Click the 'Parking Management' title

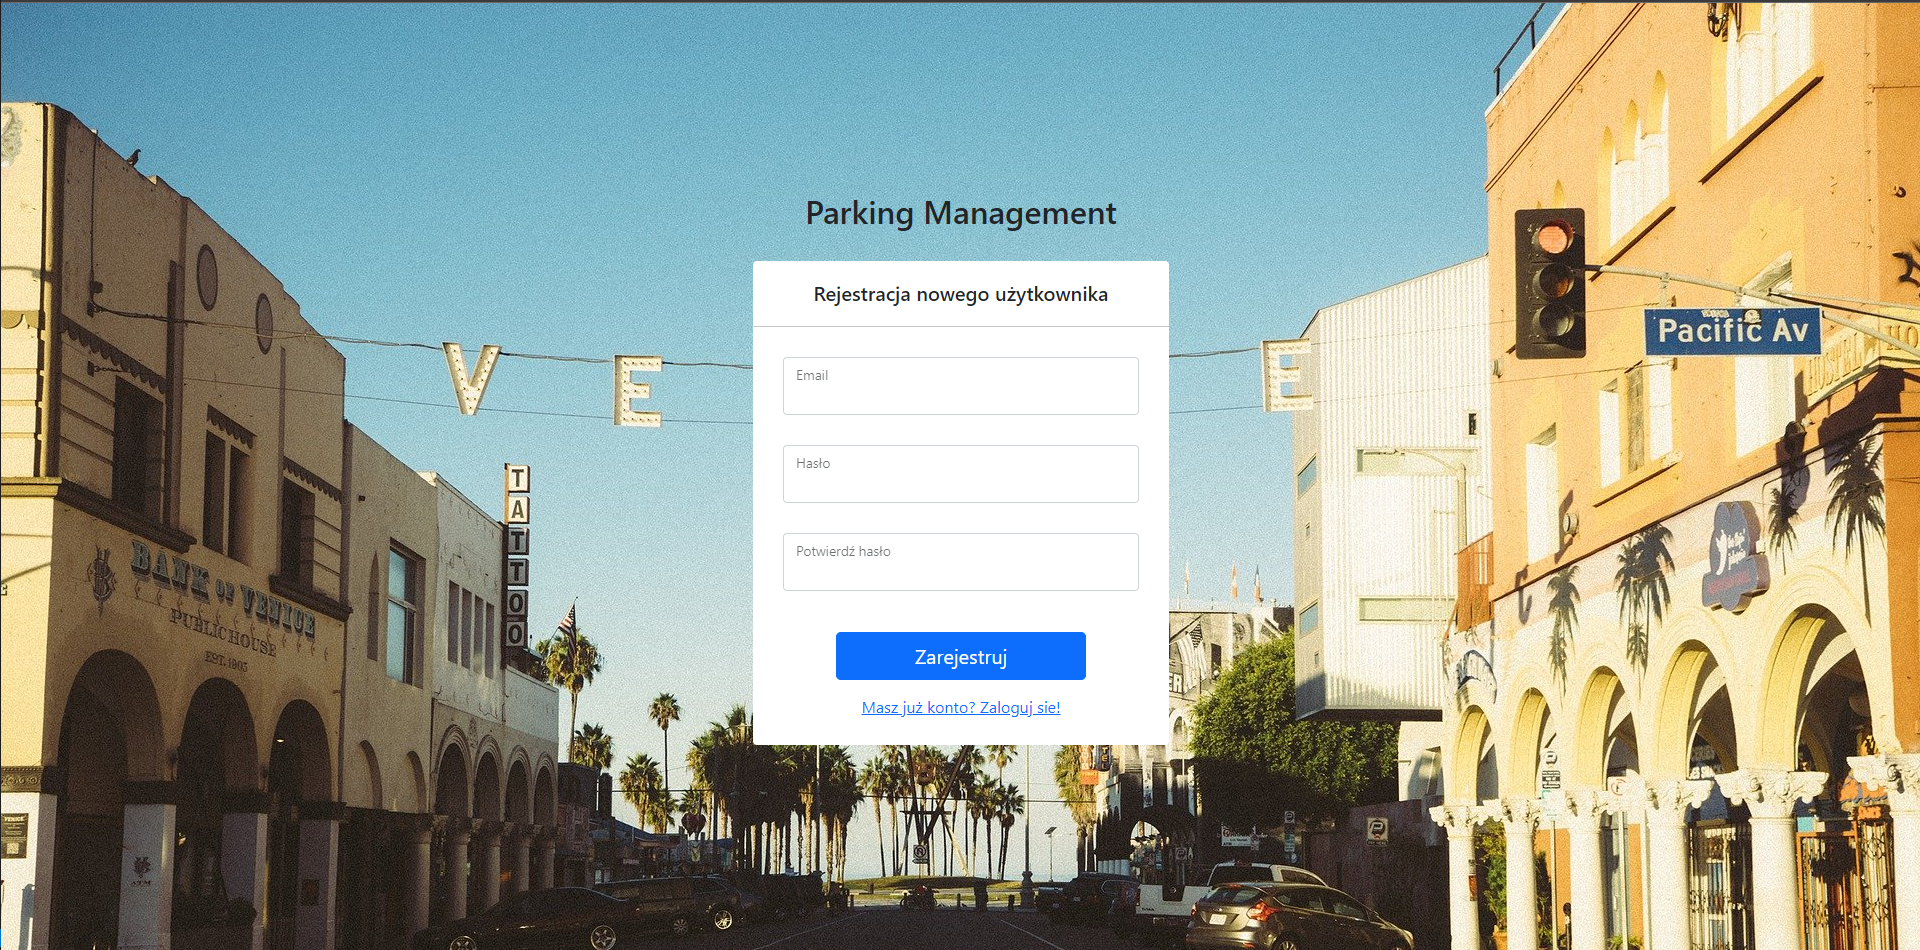(x=960, y=213)
